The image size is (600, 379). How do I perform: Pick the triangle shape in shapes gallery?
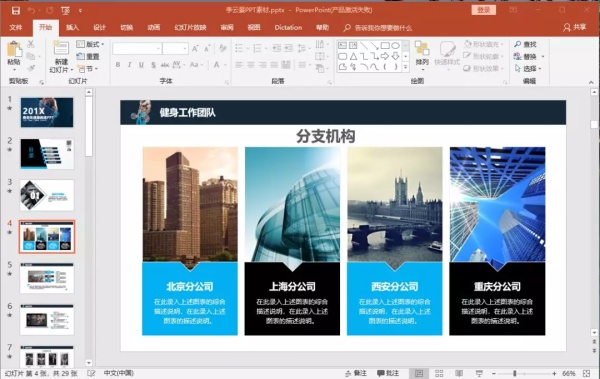[x=353, y=56]
